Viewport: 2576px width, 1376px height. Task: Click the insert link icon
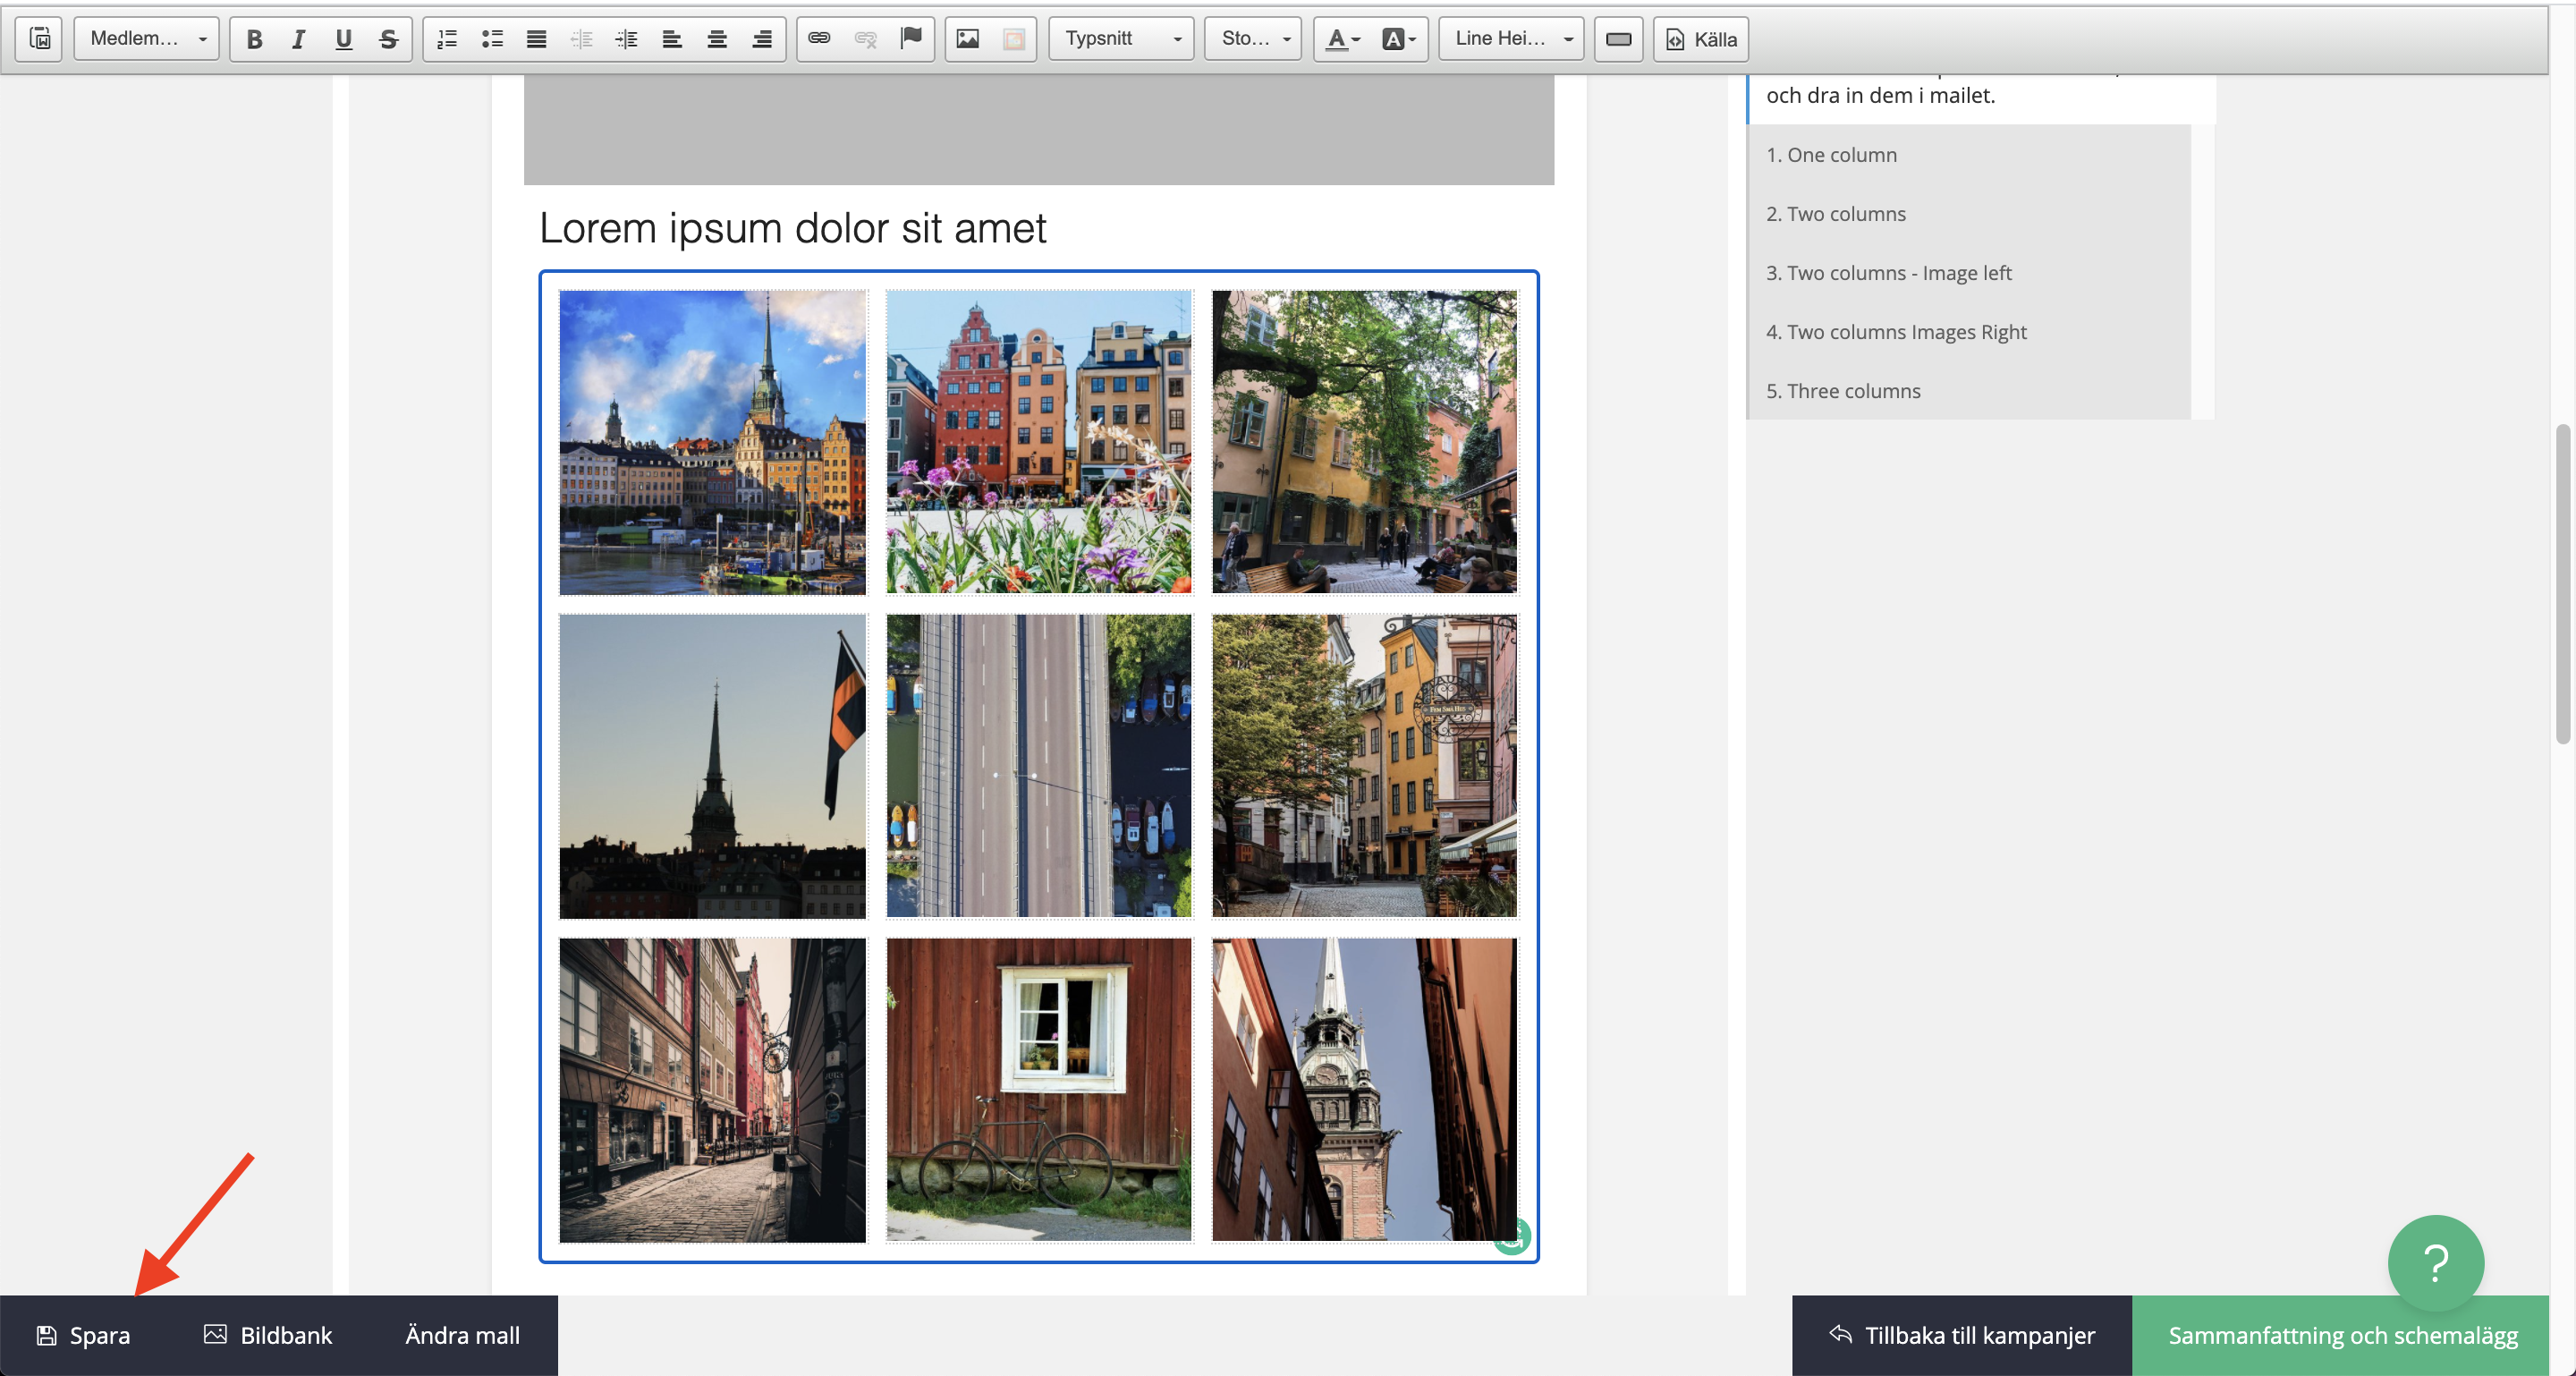[x=819, y=39]
